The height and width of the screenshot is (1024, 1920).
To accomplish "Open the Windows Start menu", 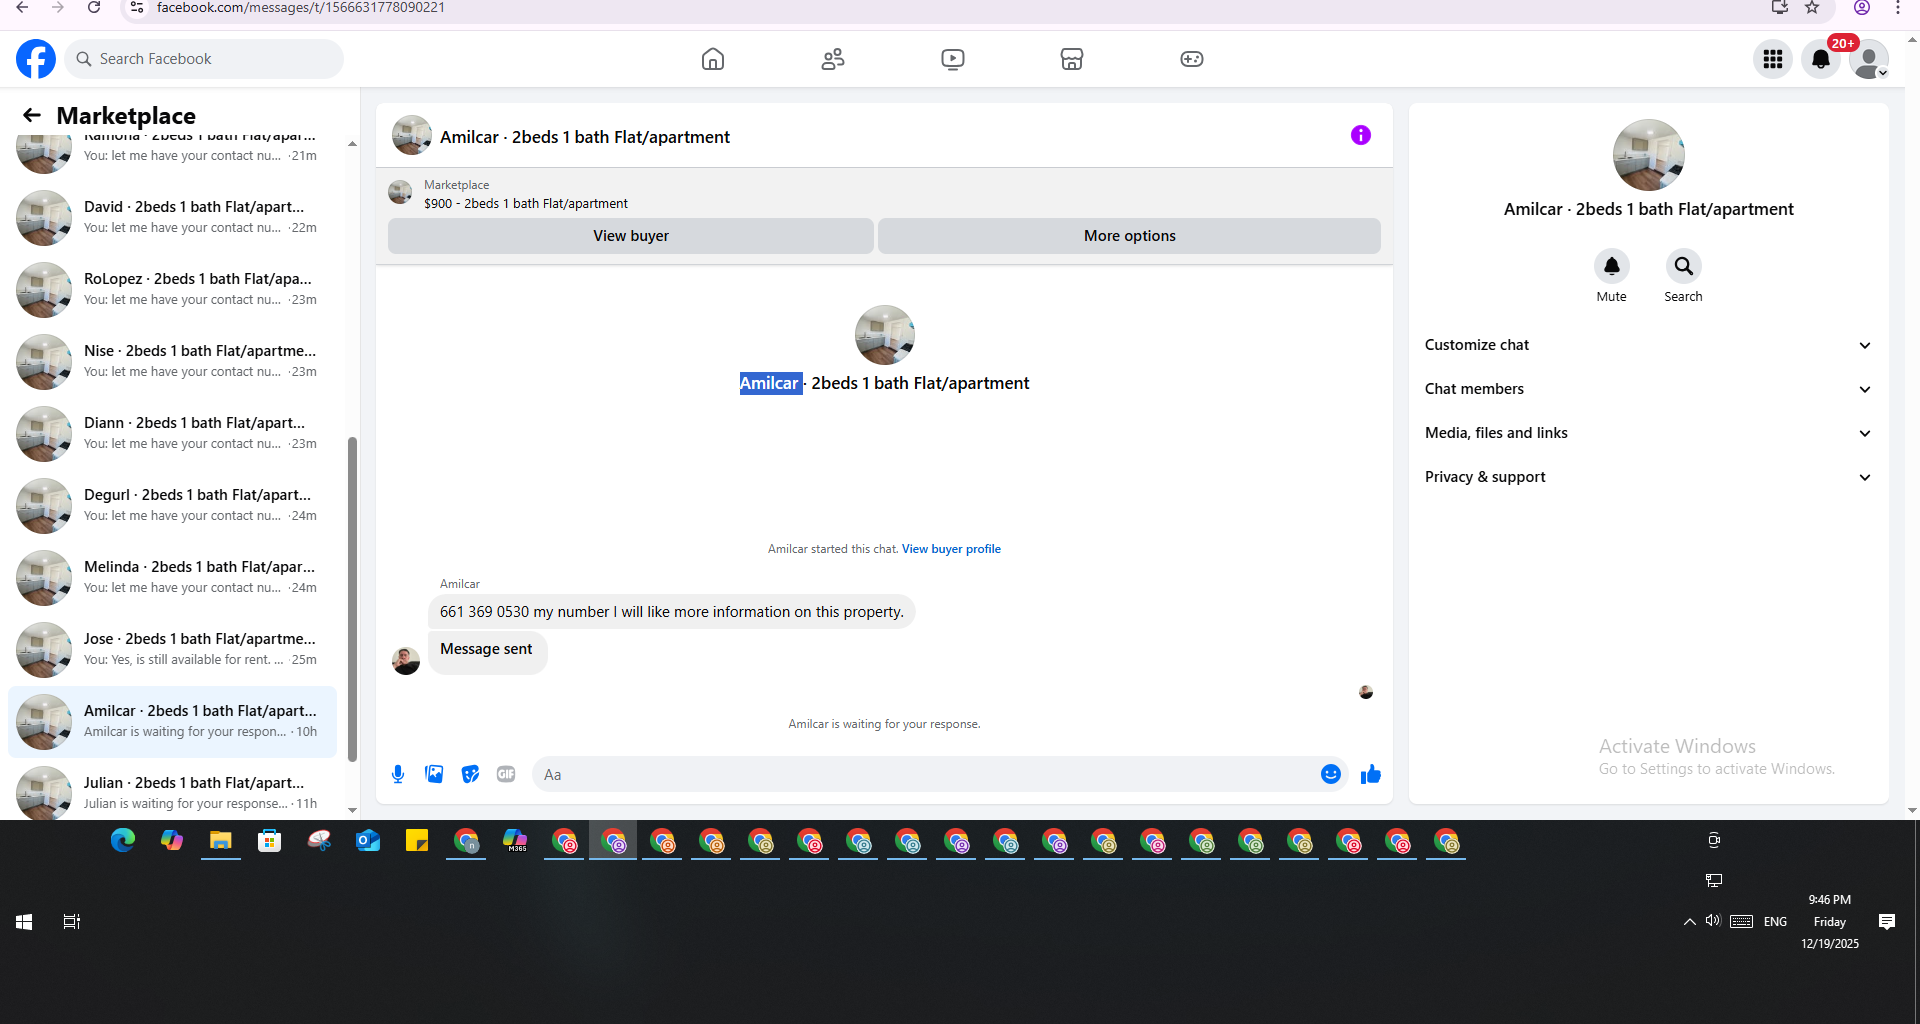I will coord(24,922).
